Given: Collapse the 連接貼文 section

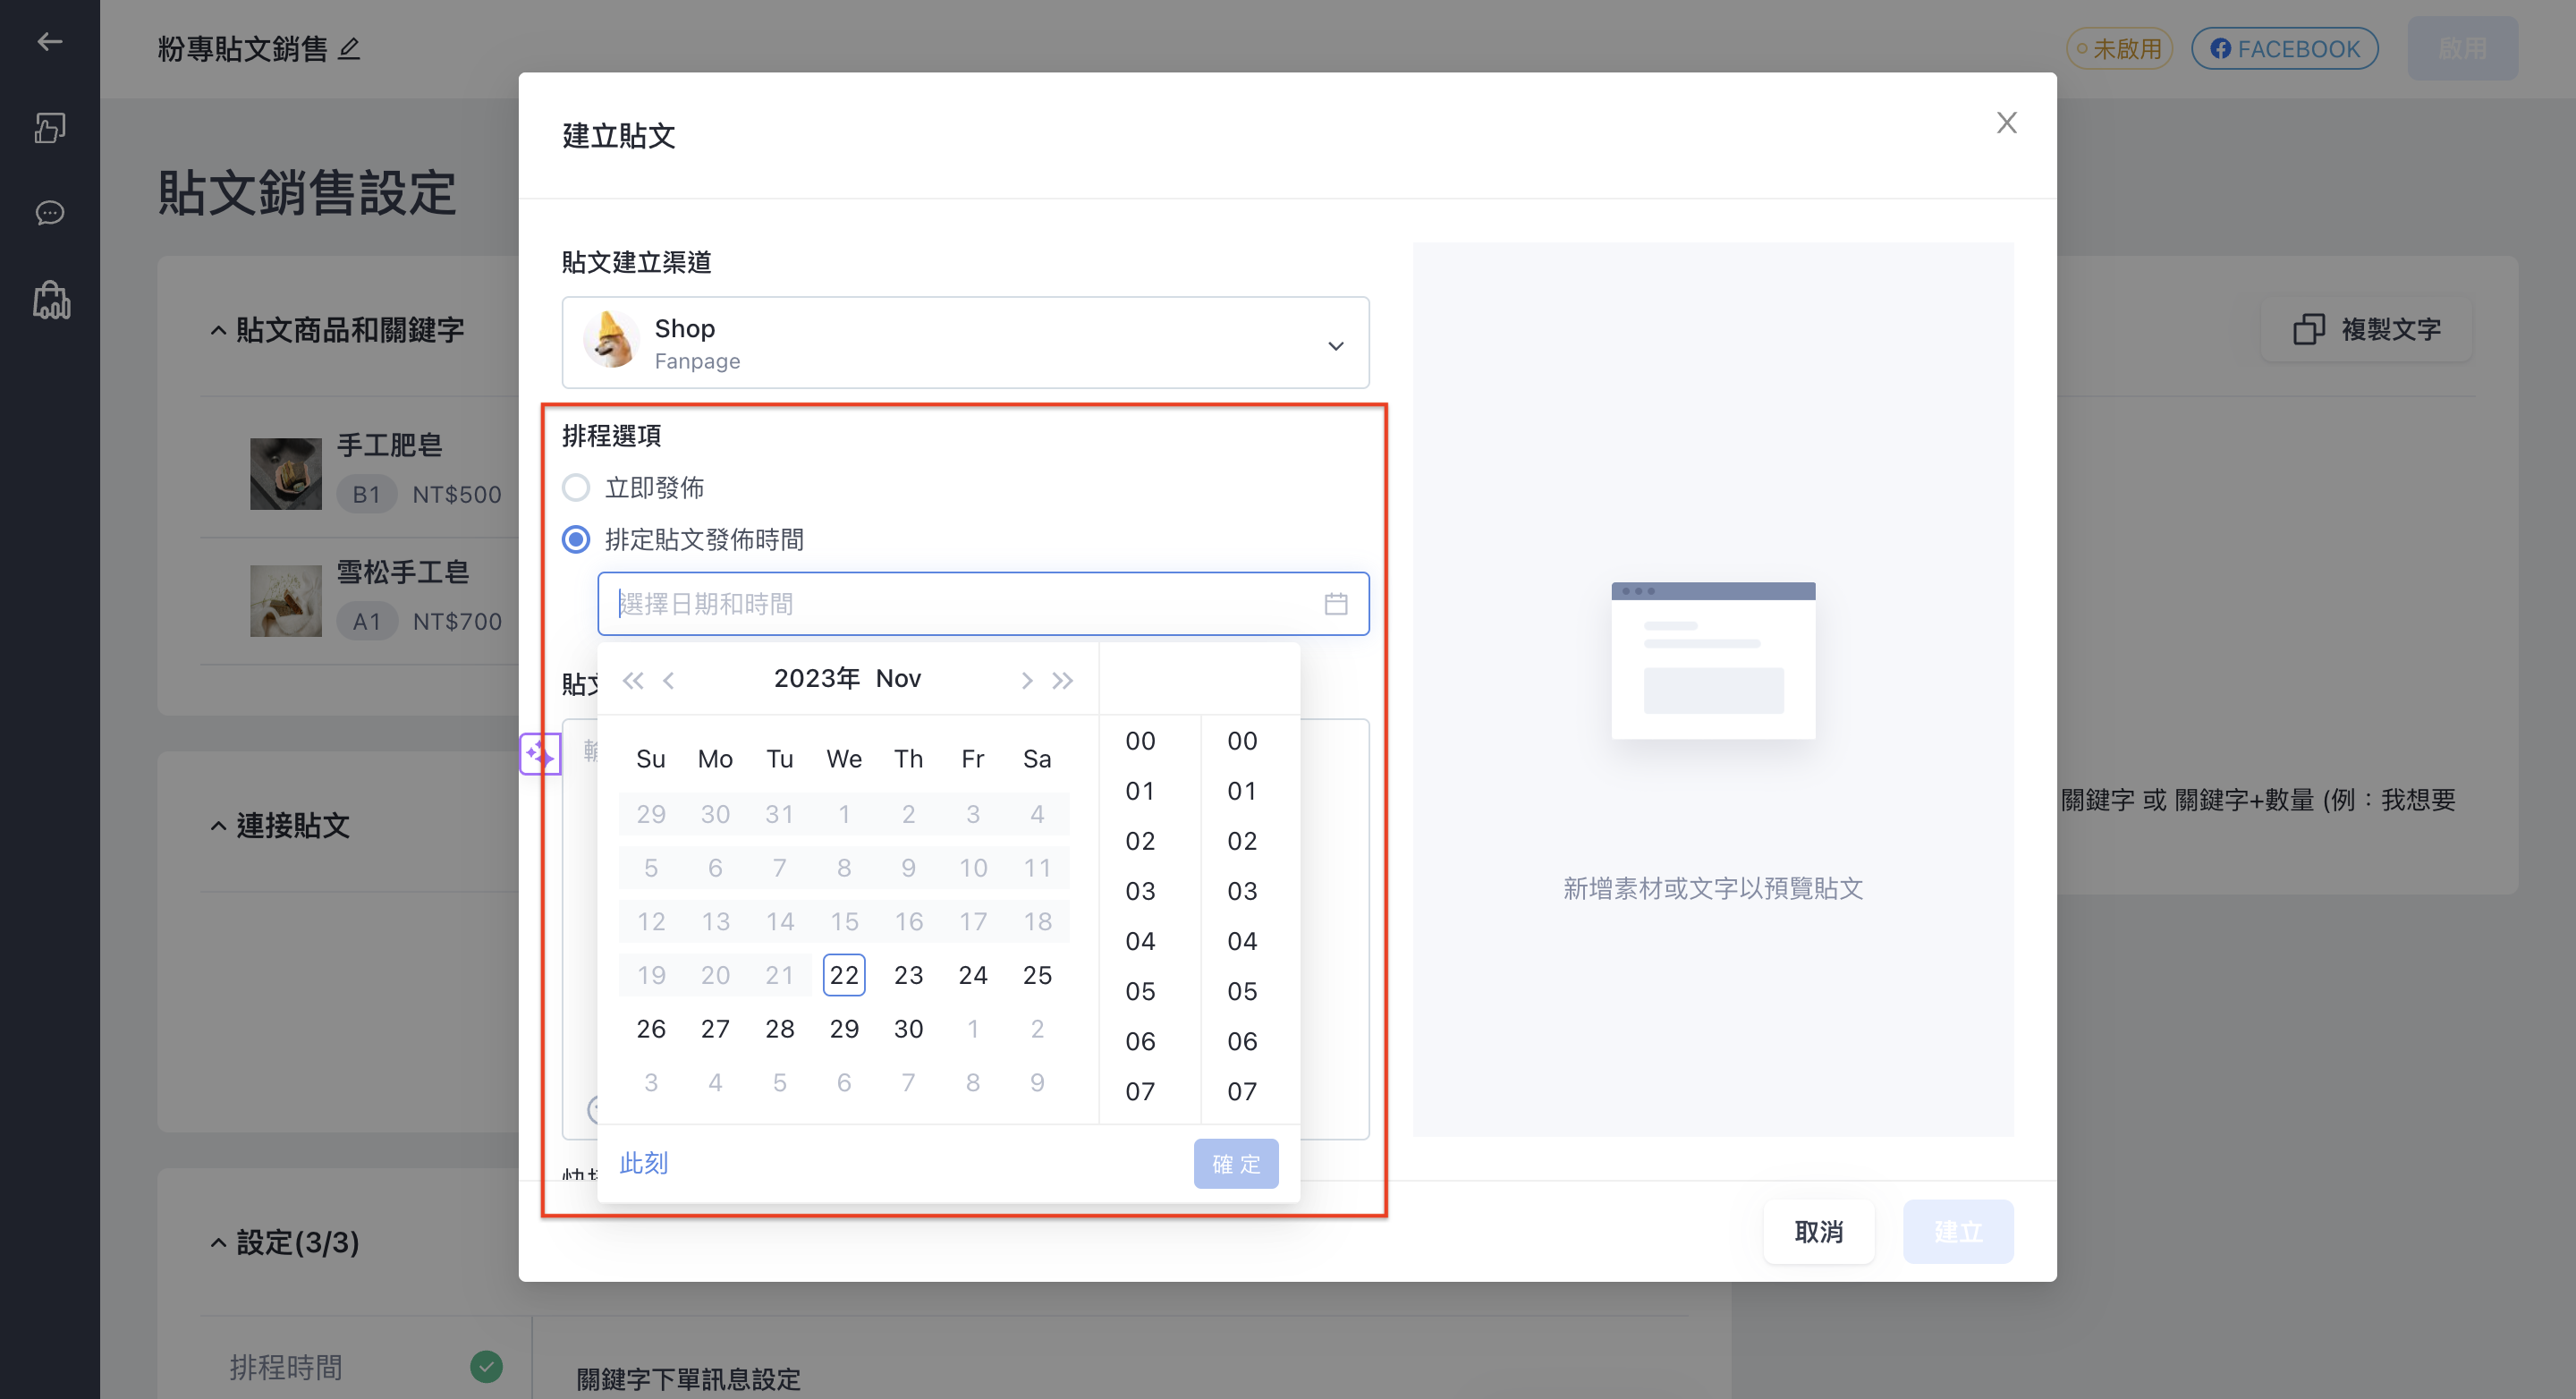Looking at the screenshot, I should point(218,826).
